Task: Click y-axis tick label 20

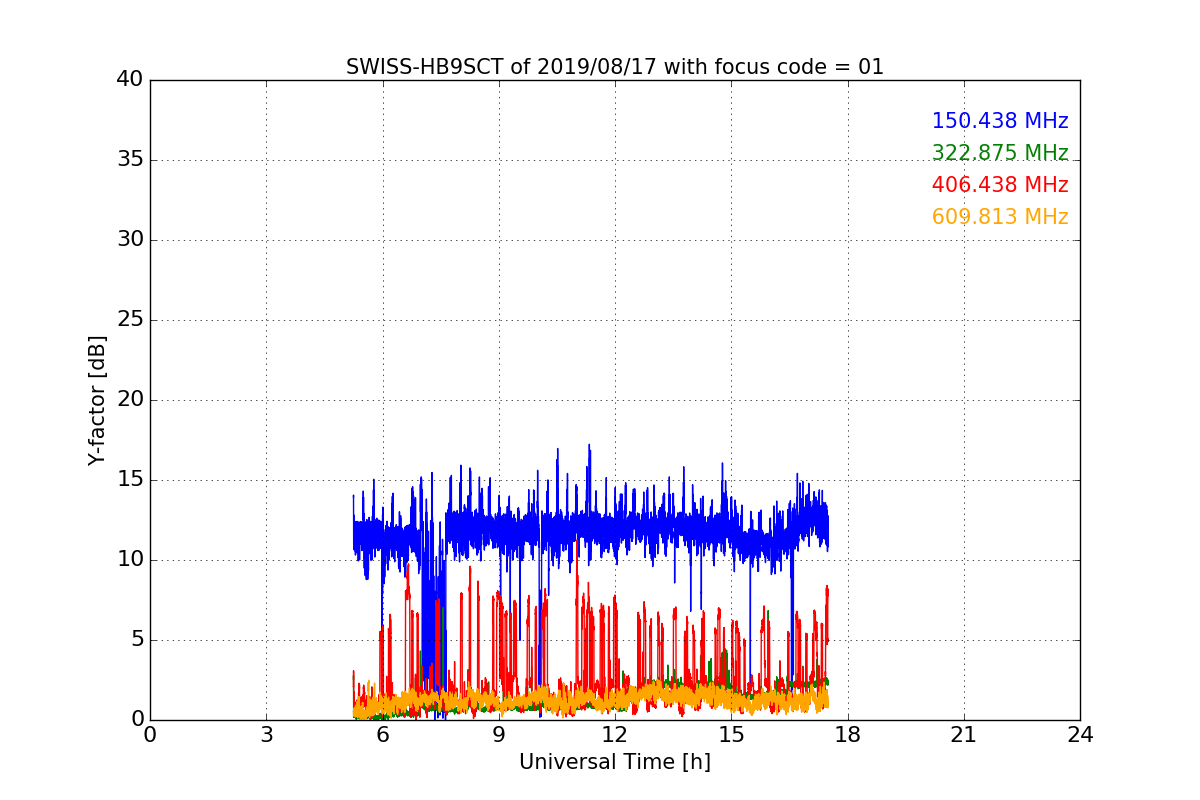Action: pos(130,400)
